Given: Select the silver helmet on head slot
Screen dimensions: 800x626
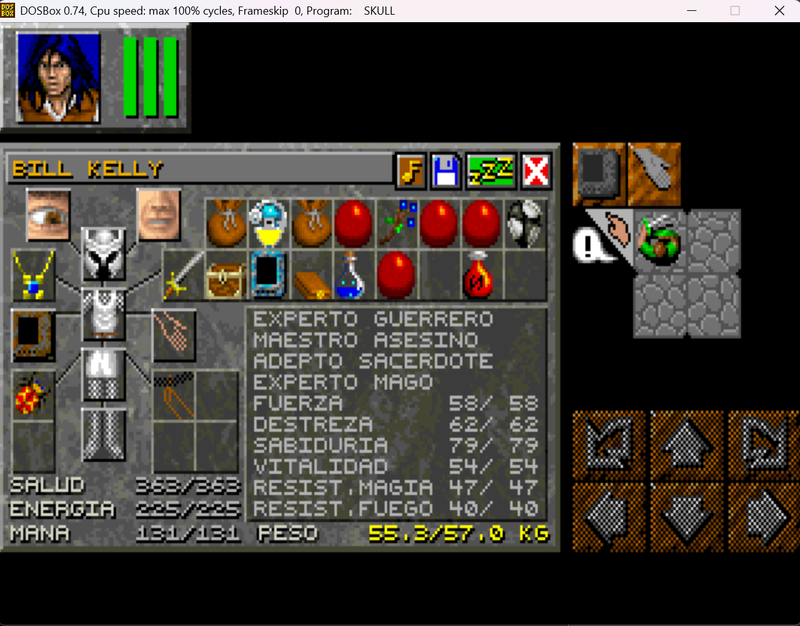Looking at the screenshot, I should [x=104, y=254].
